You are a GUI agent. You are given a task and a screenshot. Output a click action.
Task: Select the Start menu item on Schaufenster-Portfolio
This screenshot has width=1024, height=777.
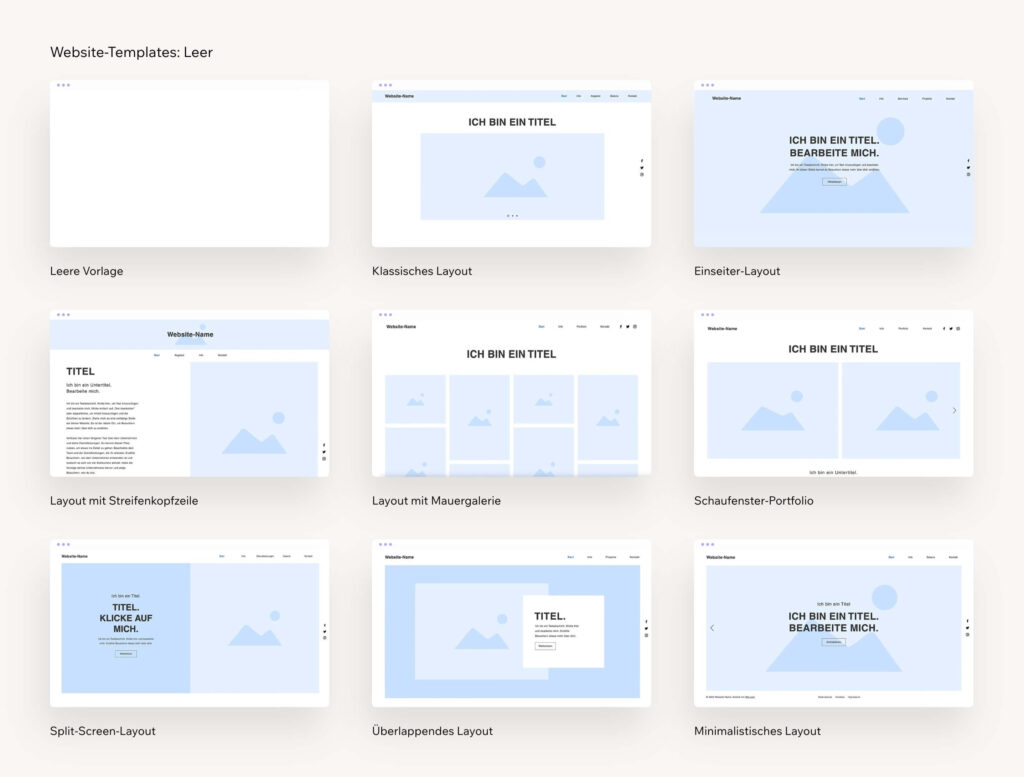(861, 328)
